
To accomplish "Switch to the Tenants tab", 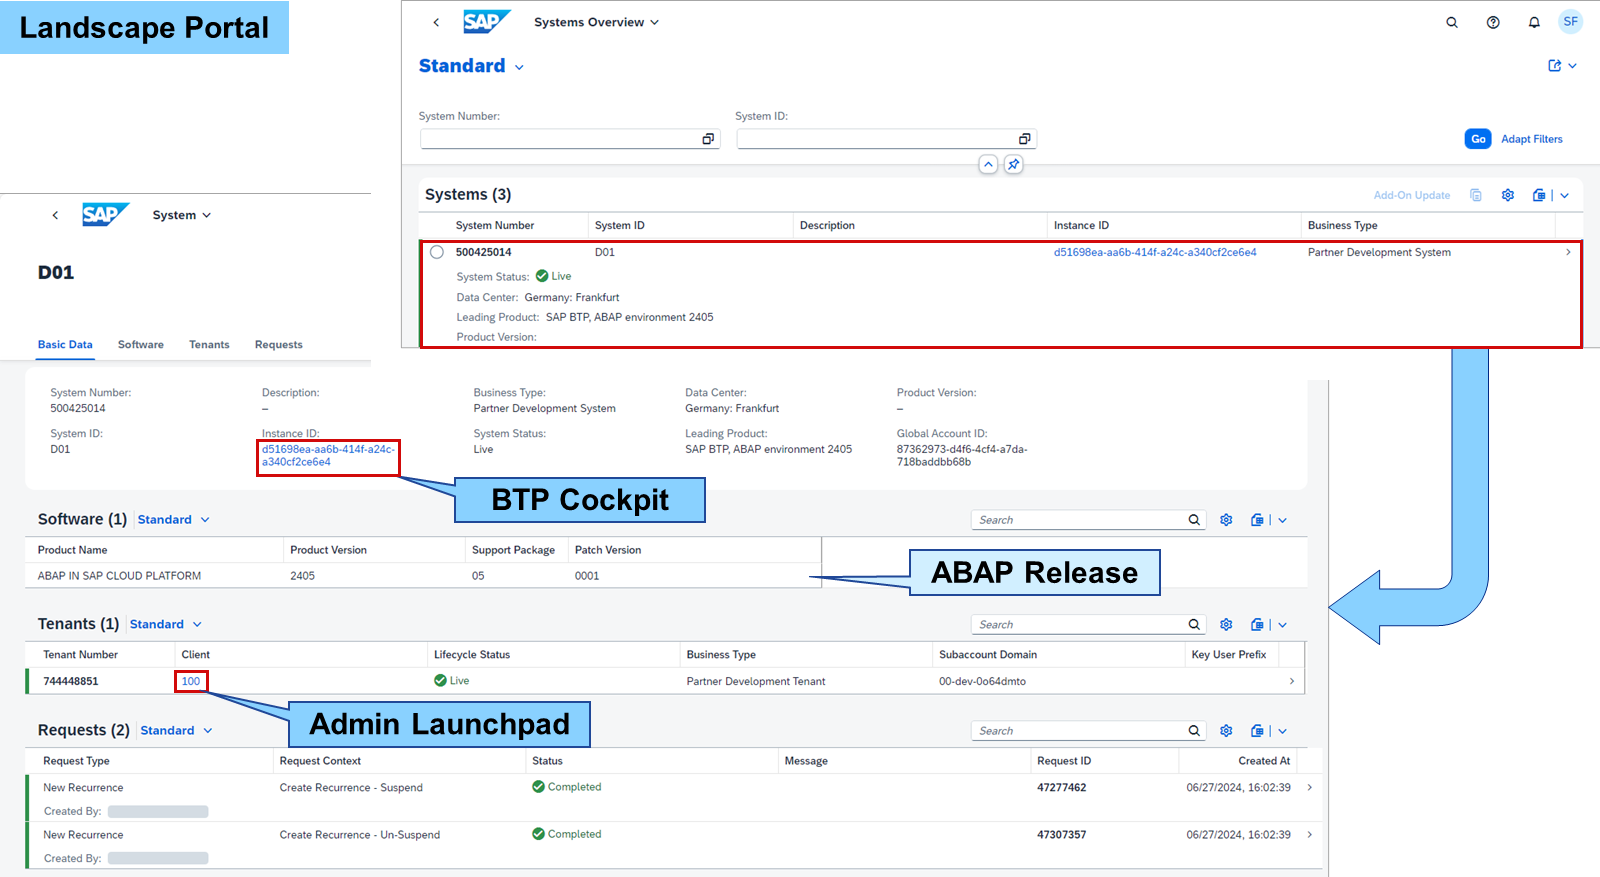I will 209,345.
